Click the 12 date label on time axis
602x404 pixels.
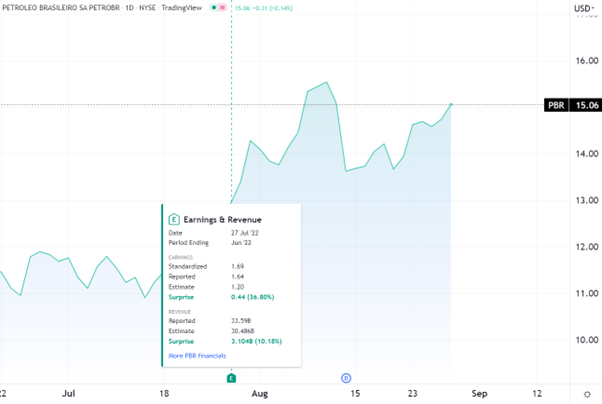[537, 394]
